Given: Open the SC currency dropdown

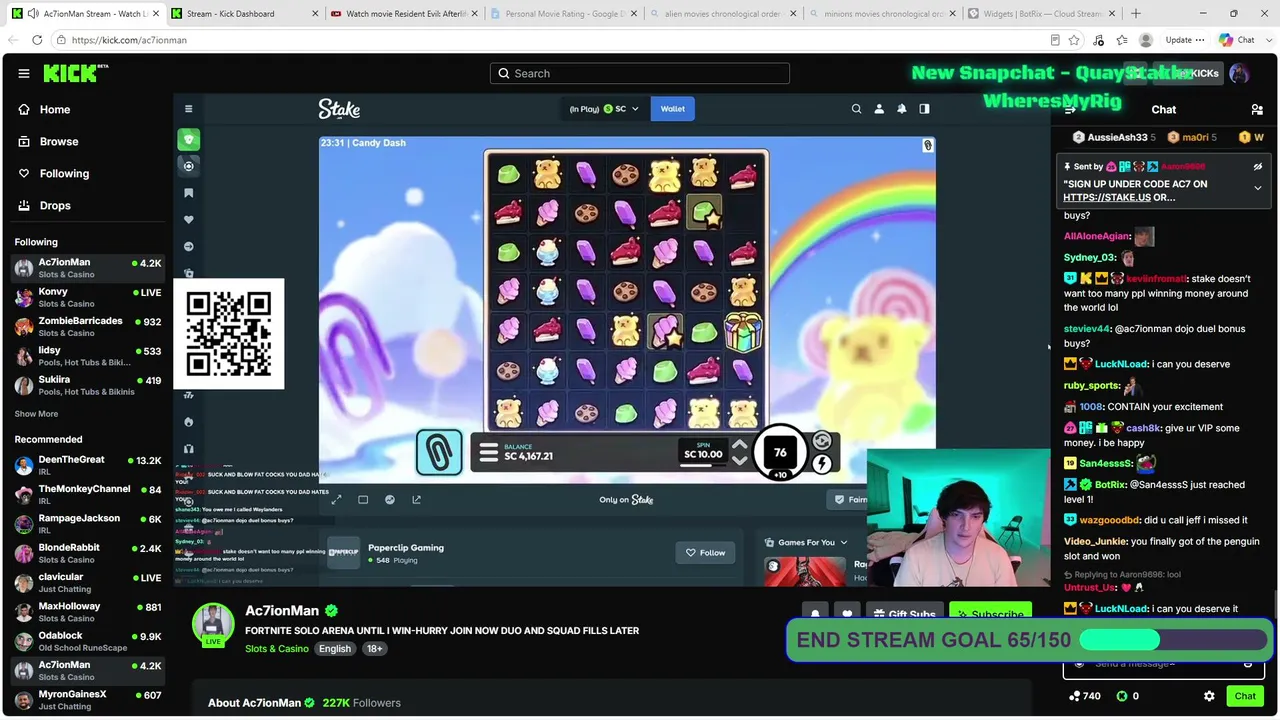Looking at the screenshot, I should [604, 109].
